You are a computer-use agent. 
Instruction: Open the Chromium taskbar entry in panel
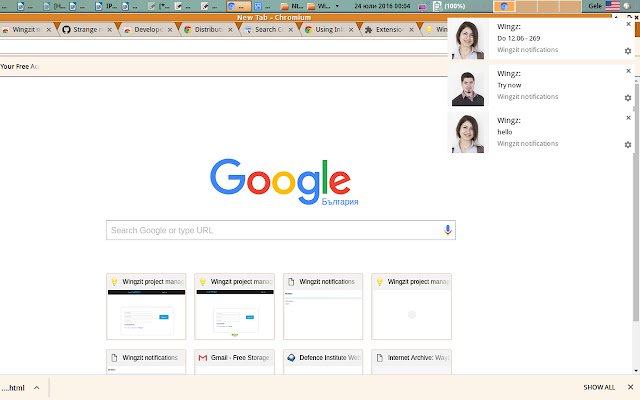coord(239,6)
